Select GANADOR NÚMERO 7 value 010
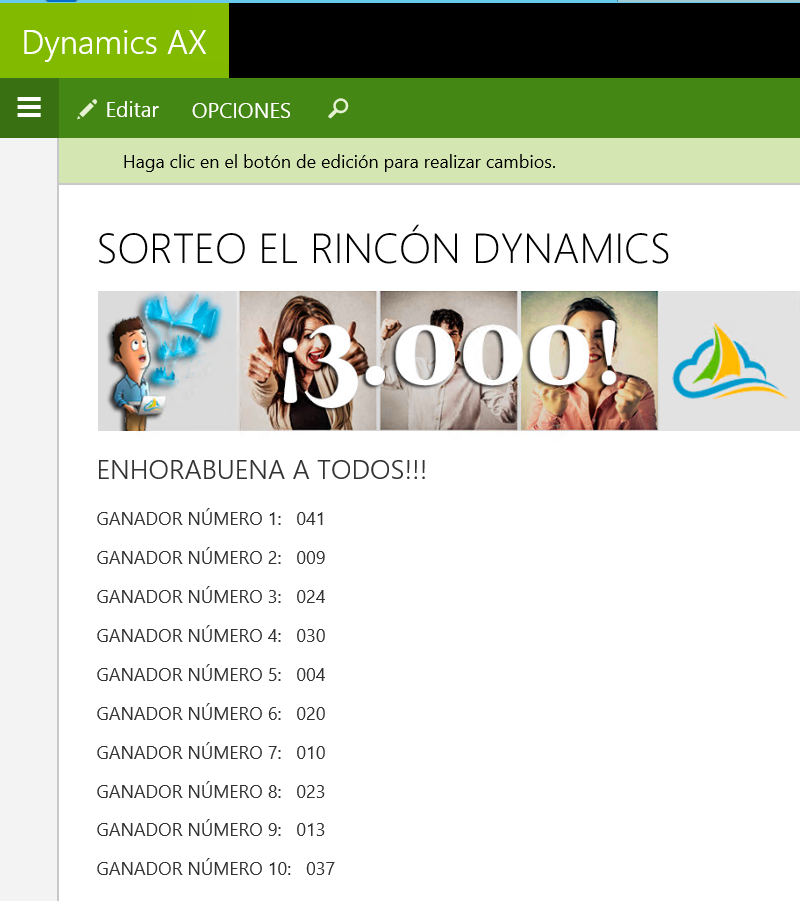Screen dimensions: 800x901 pyautogui.click(x=311, y=753)
